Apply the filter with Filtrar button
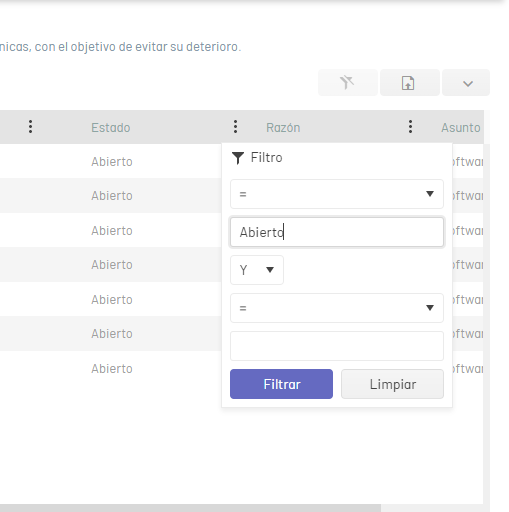509x512 pixels. [x=281, y=384]
